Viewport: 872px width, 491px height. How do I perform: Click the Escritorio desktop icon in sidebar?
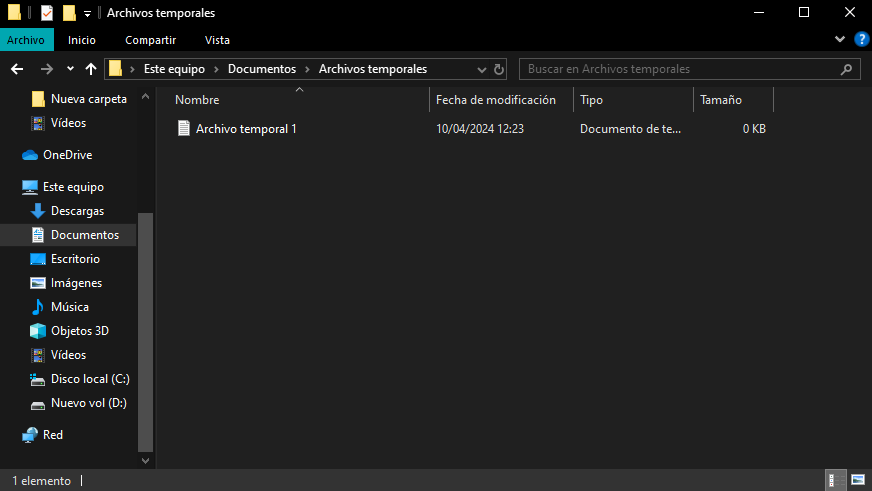[38, 259]
